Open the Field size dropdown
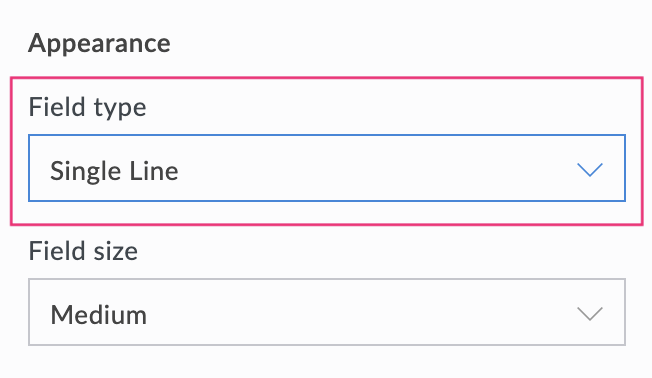 (327, 312)
